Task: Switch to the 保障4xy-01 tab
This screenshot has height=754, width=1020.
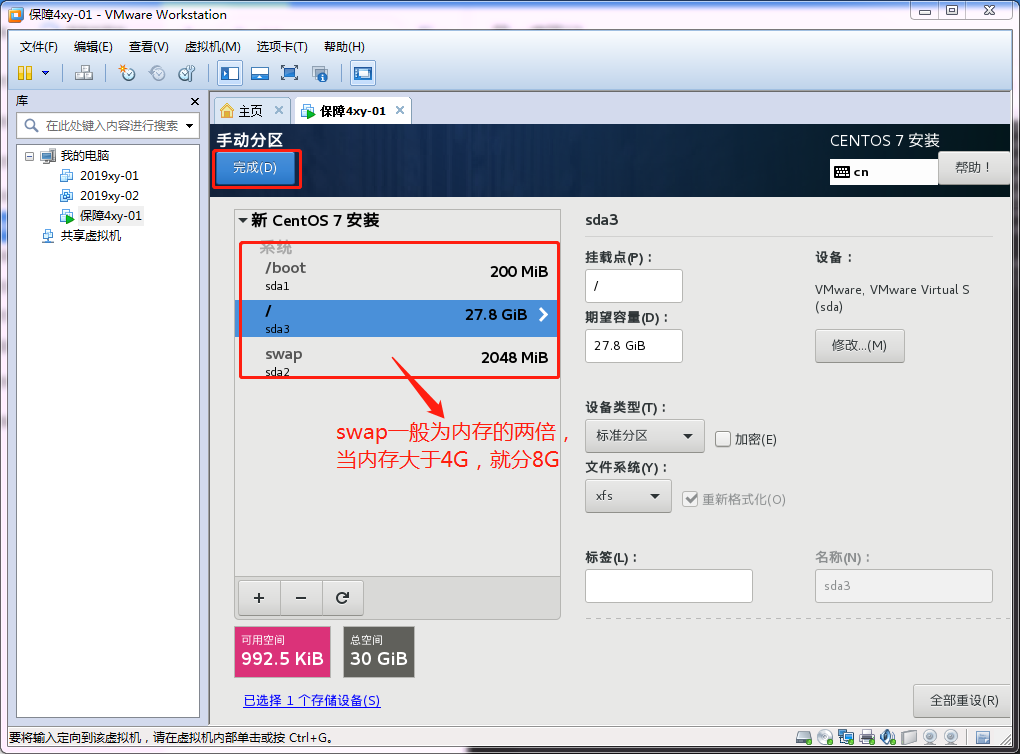Action: click(x=352, y=111)
